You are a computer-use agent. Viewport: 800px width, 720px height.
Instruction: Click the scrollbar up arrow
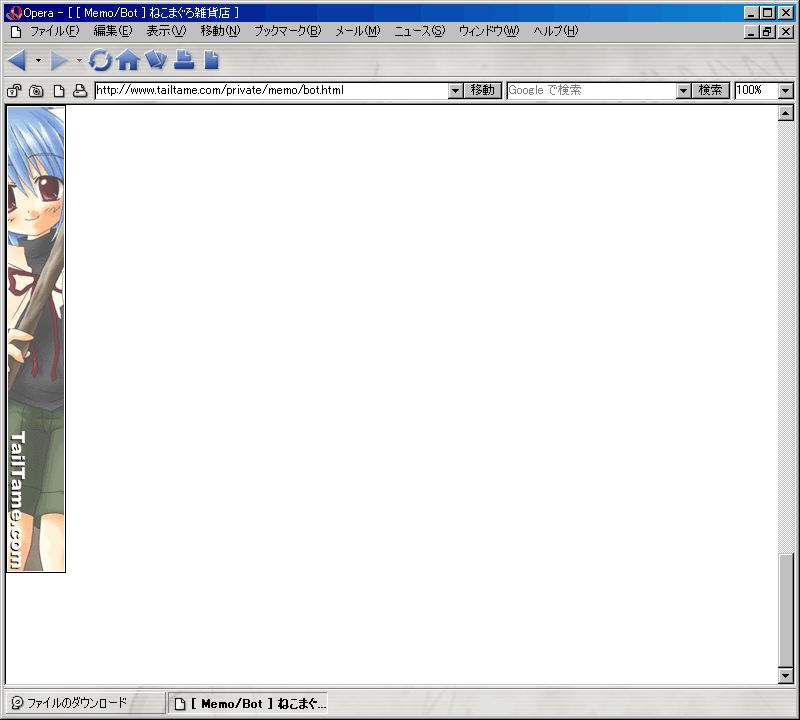click(786, 113)
